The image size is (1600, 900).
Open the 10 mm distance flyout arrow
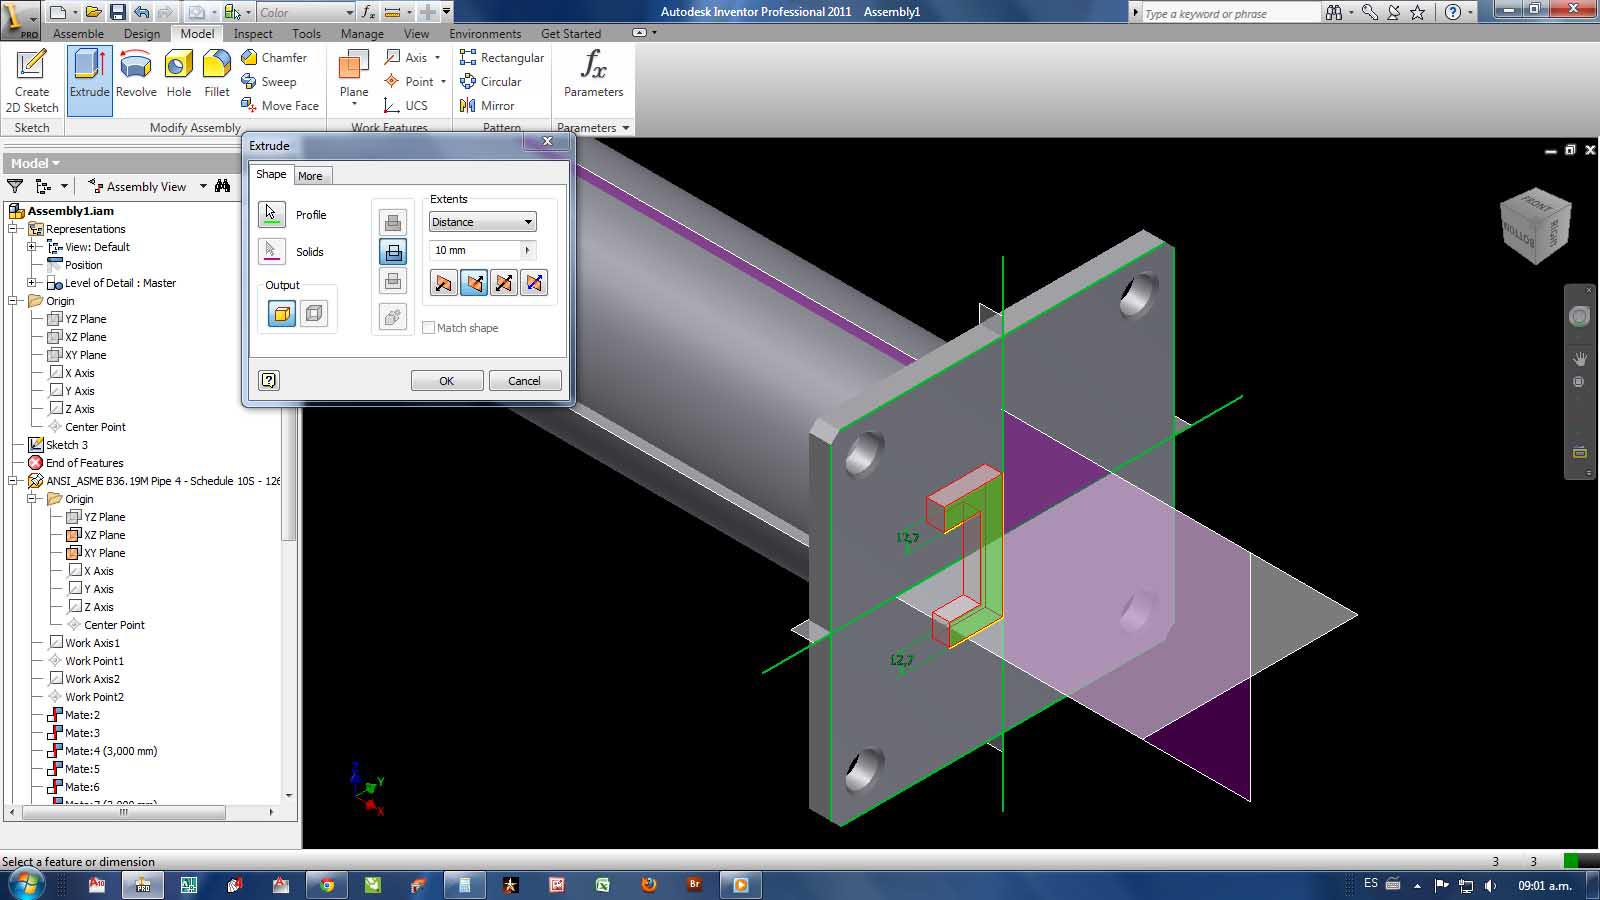point(528,250)
